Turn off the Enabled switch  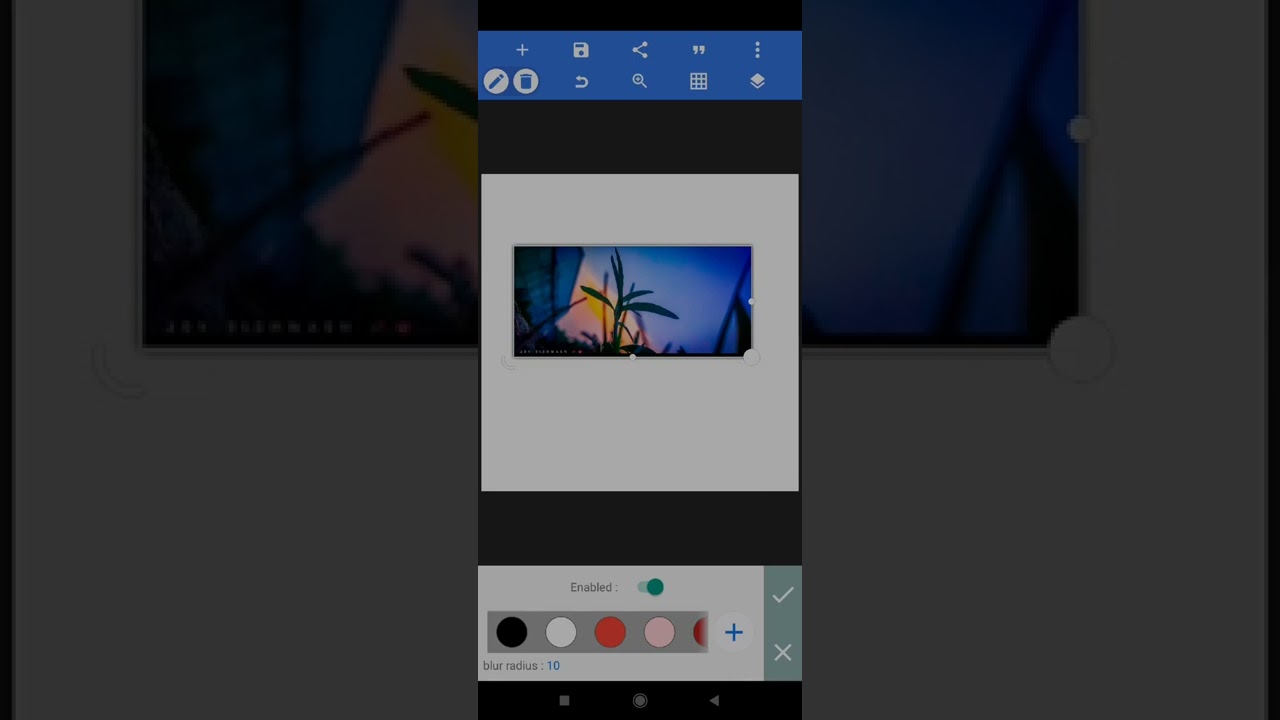pyautogui.click(x=651, y=587)
